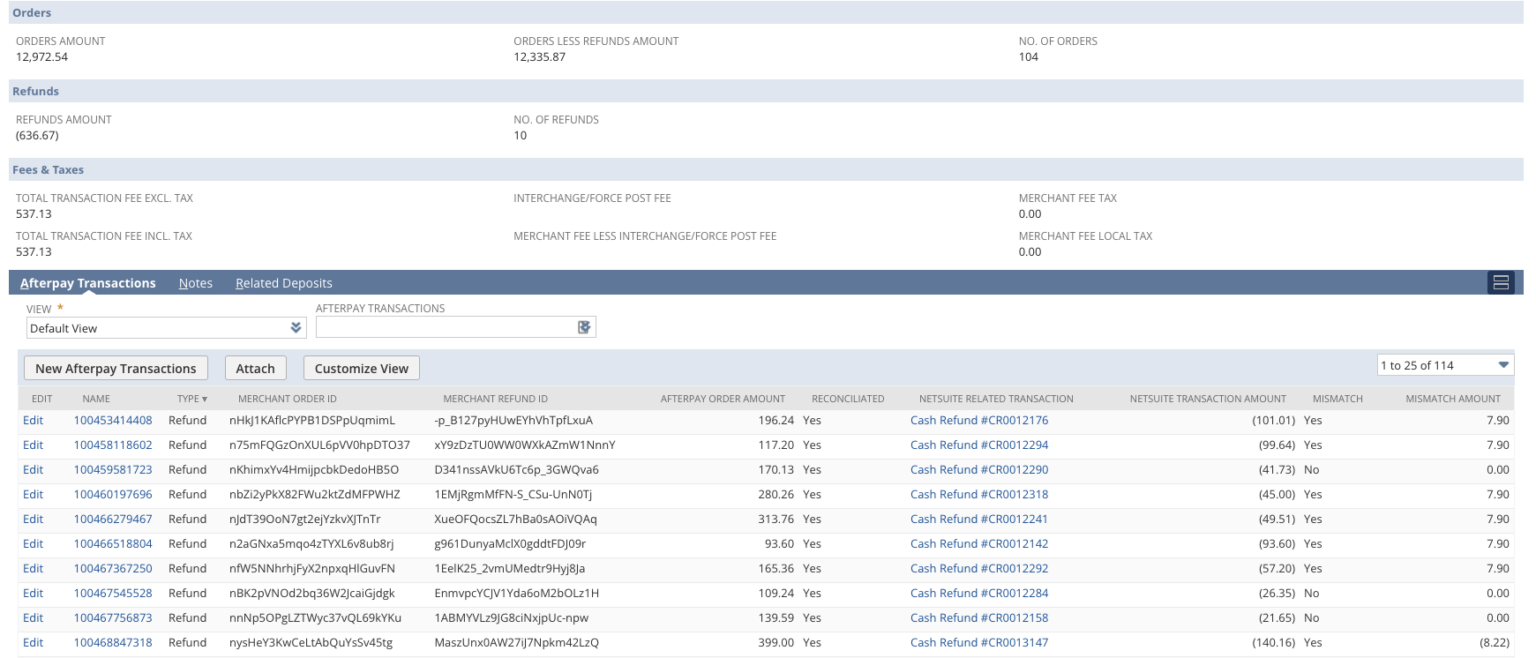Open the Default View dropdown

[166, 327]
